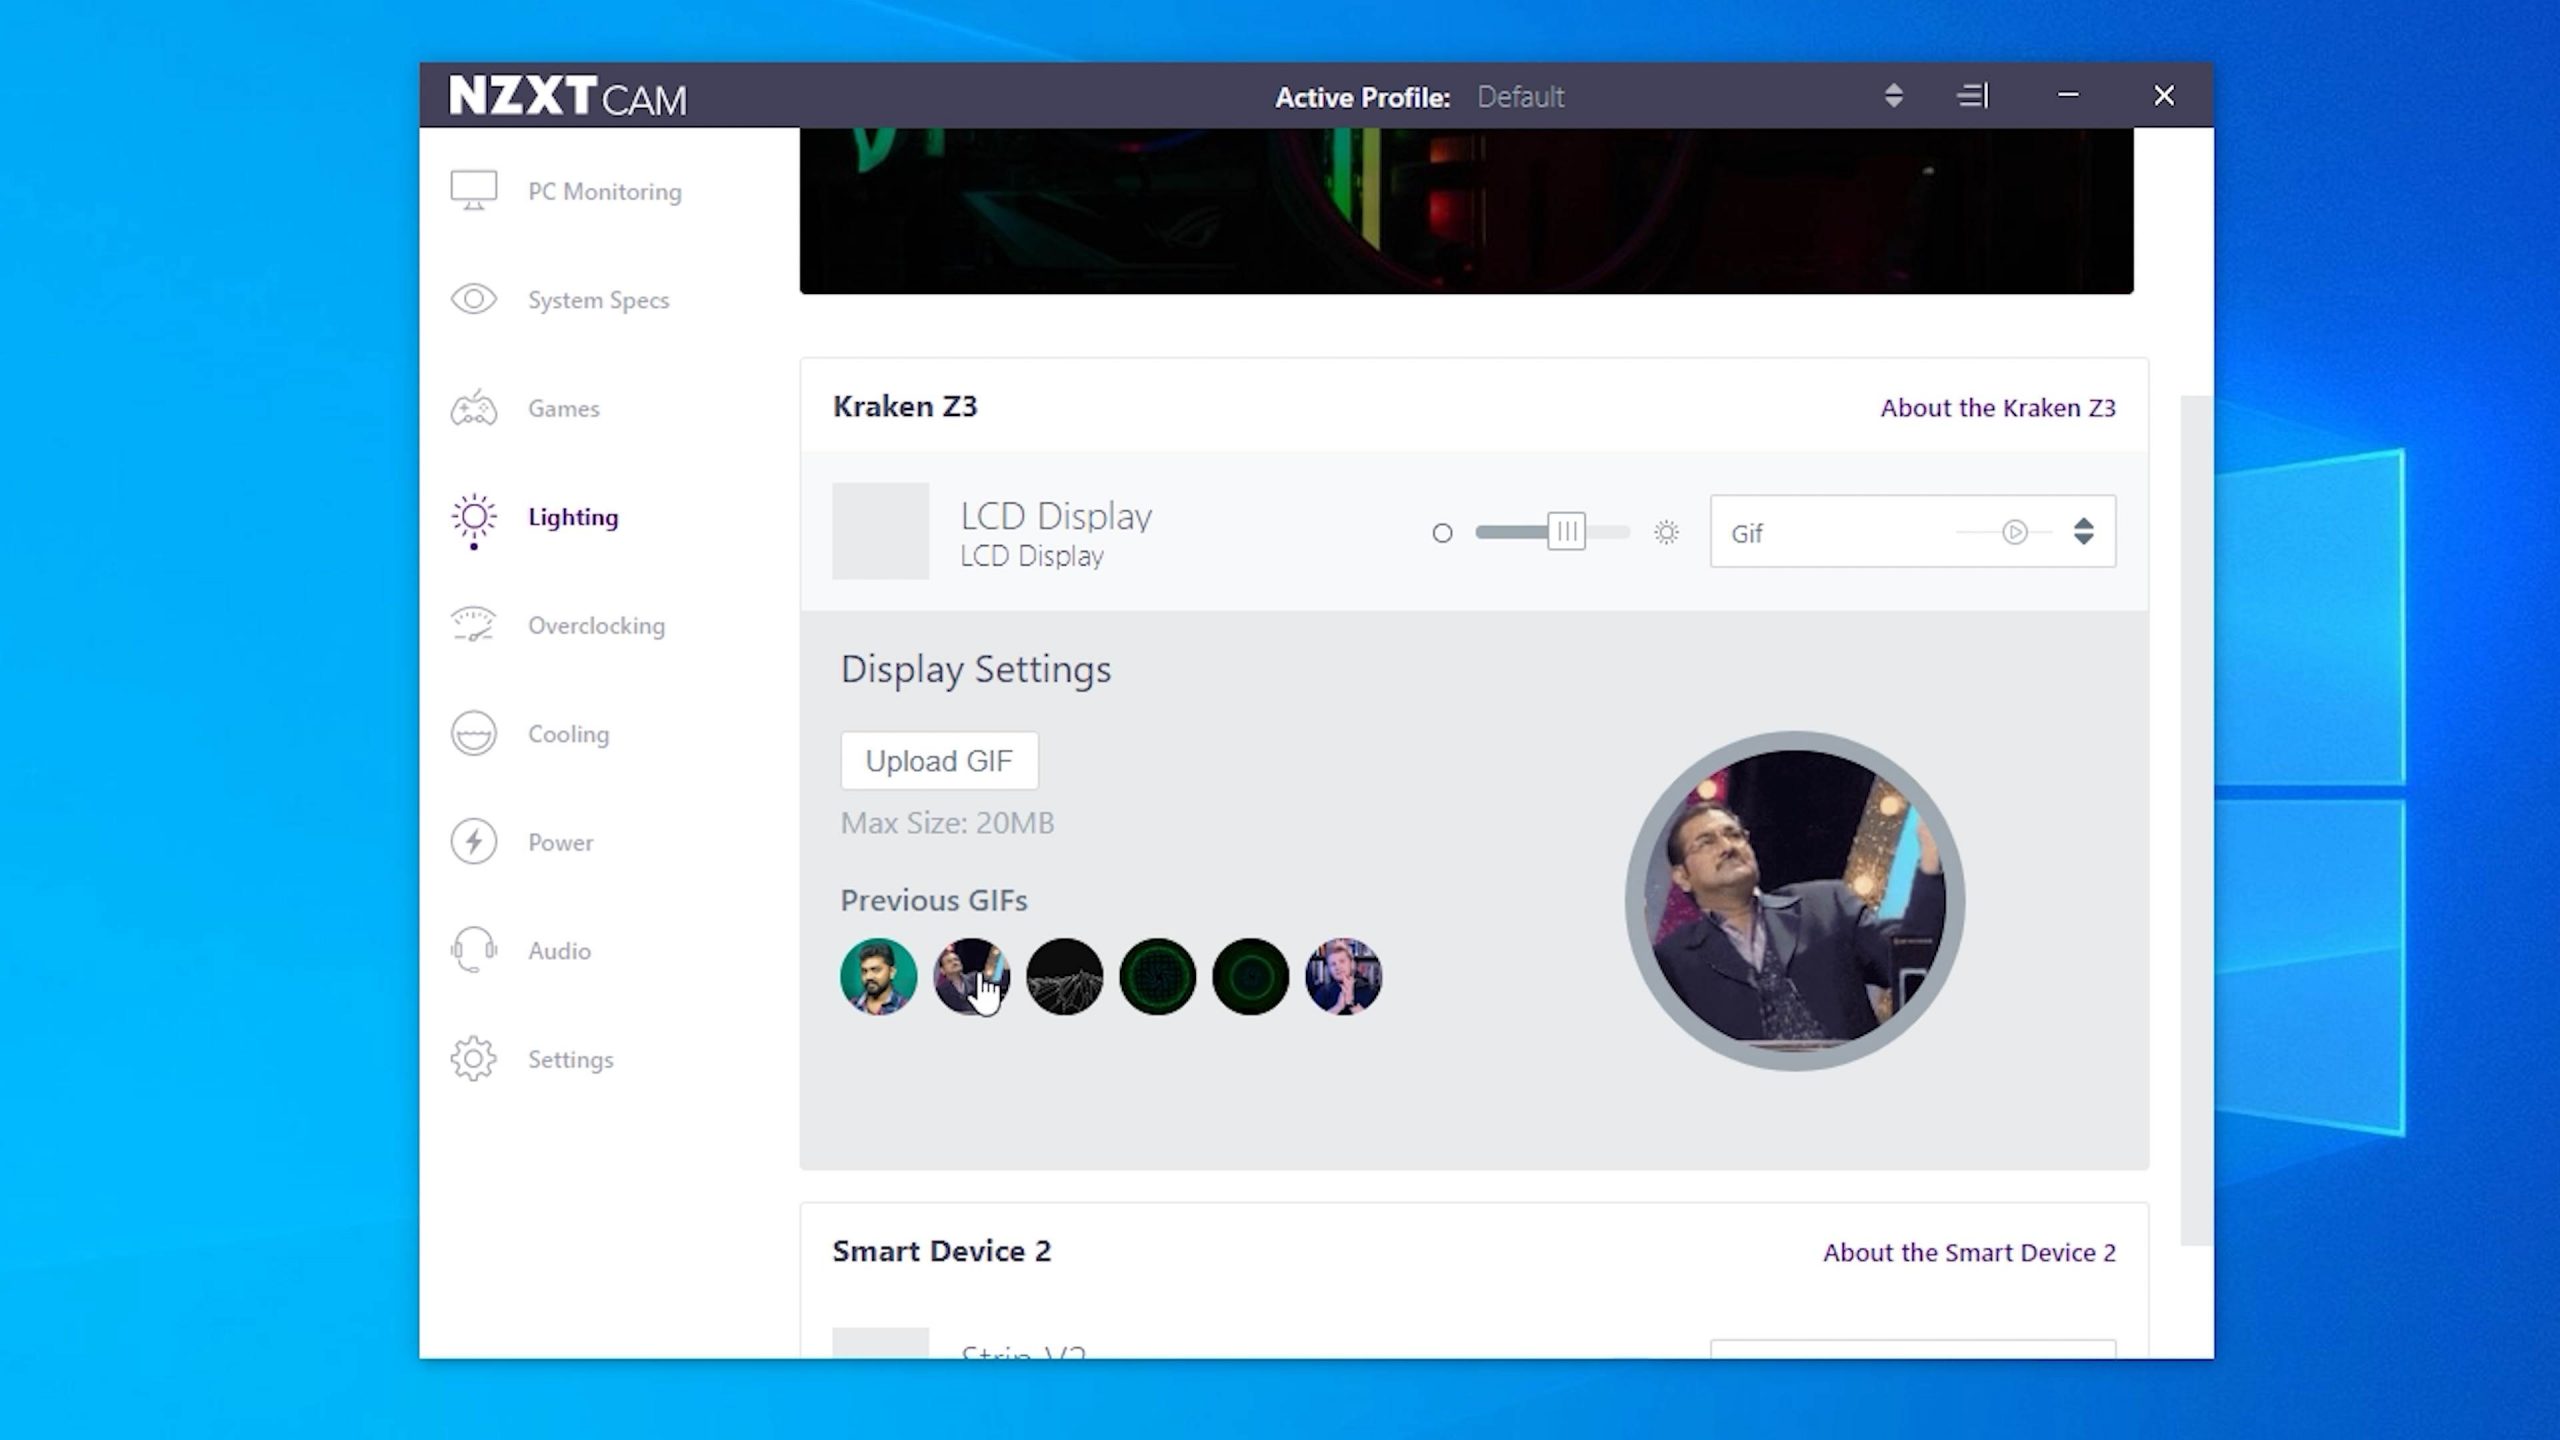Click the sun icon for maximum brightness

click(x=1666, y=533)
